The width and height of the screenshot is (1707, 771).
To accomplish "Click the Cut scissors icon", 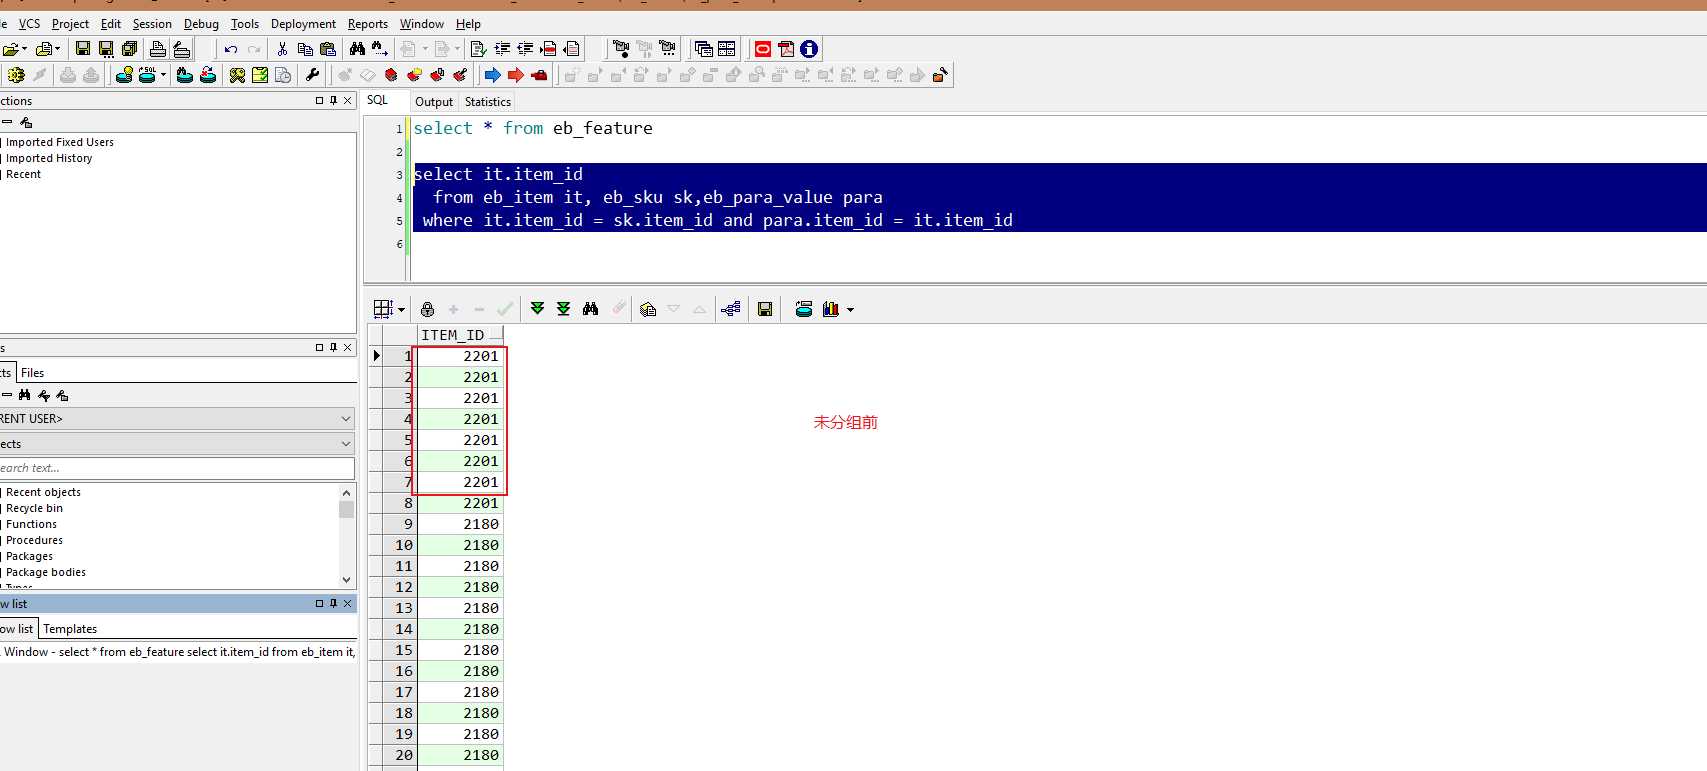I will pyautogui.click(x=282, y=49).
